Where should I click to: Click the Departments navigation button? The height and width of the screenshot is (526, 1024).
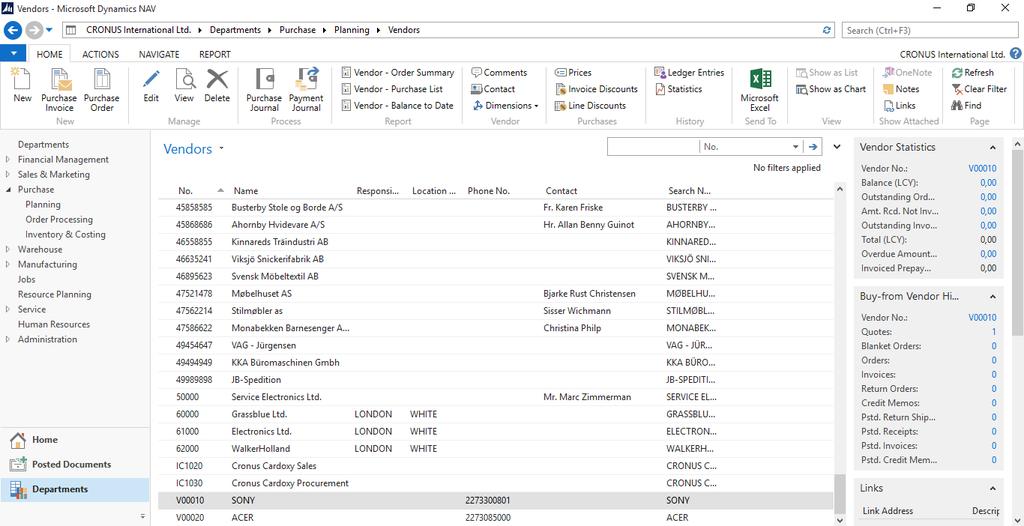[x=74, y=489]
